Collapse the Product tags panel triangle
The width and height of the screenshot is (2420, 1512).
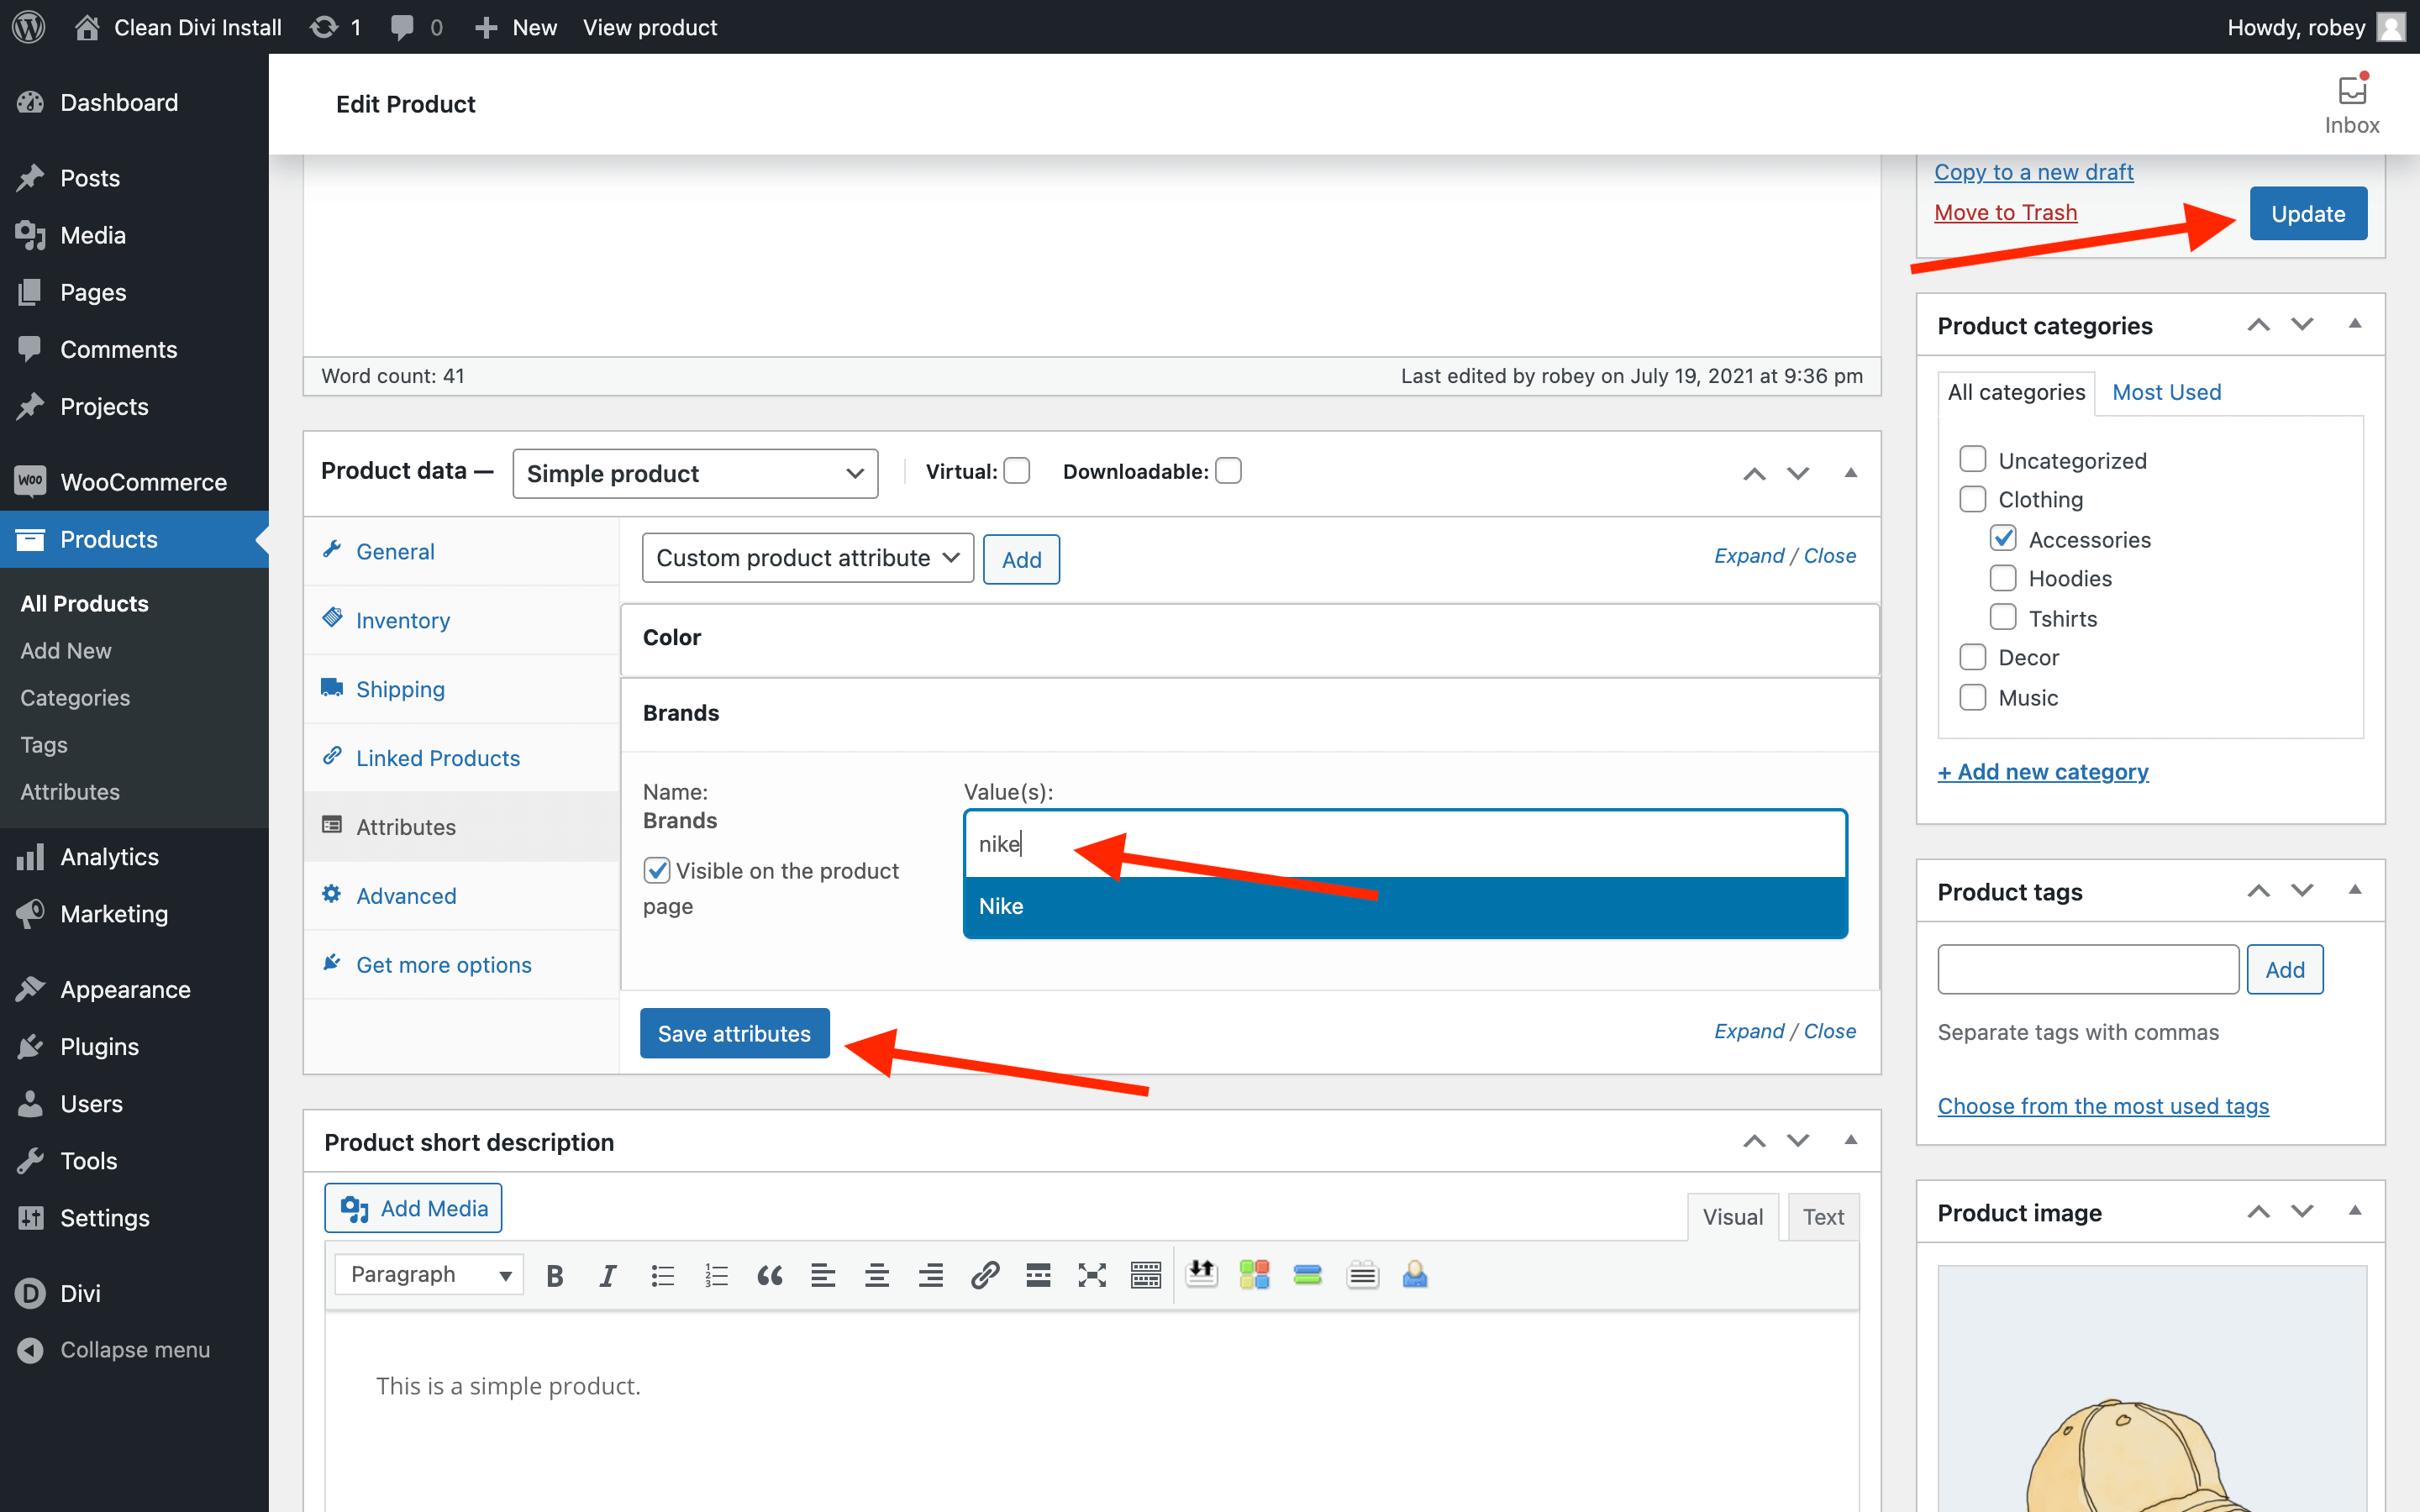pos(2355,889)
